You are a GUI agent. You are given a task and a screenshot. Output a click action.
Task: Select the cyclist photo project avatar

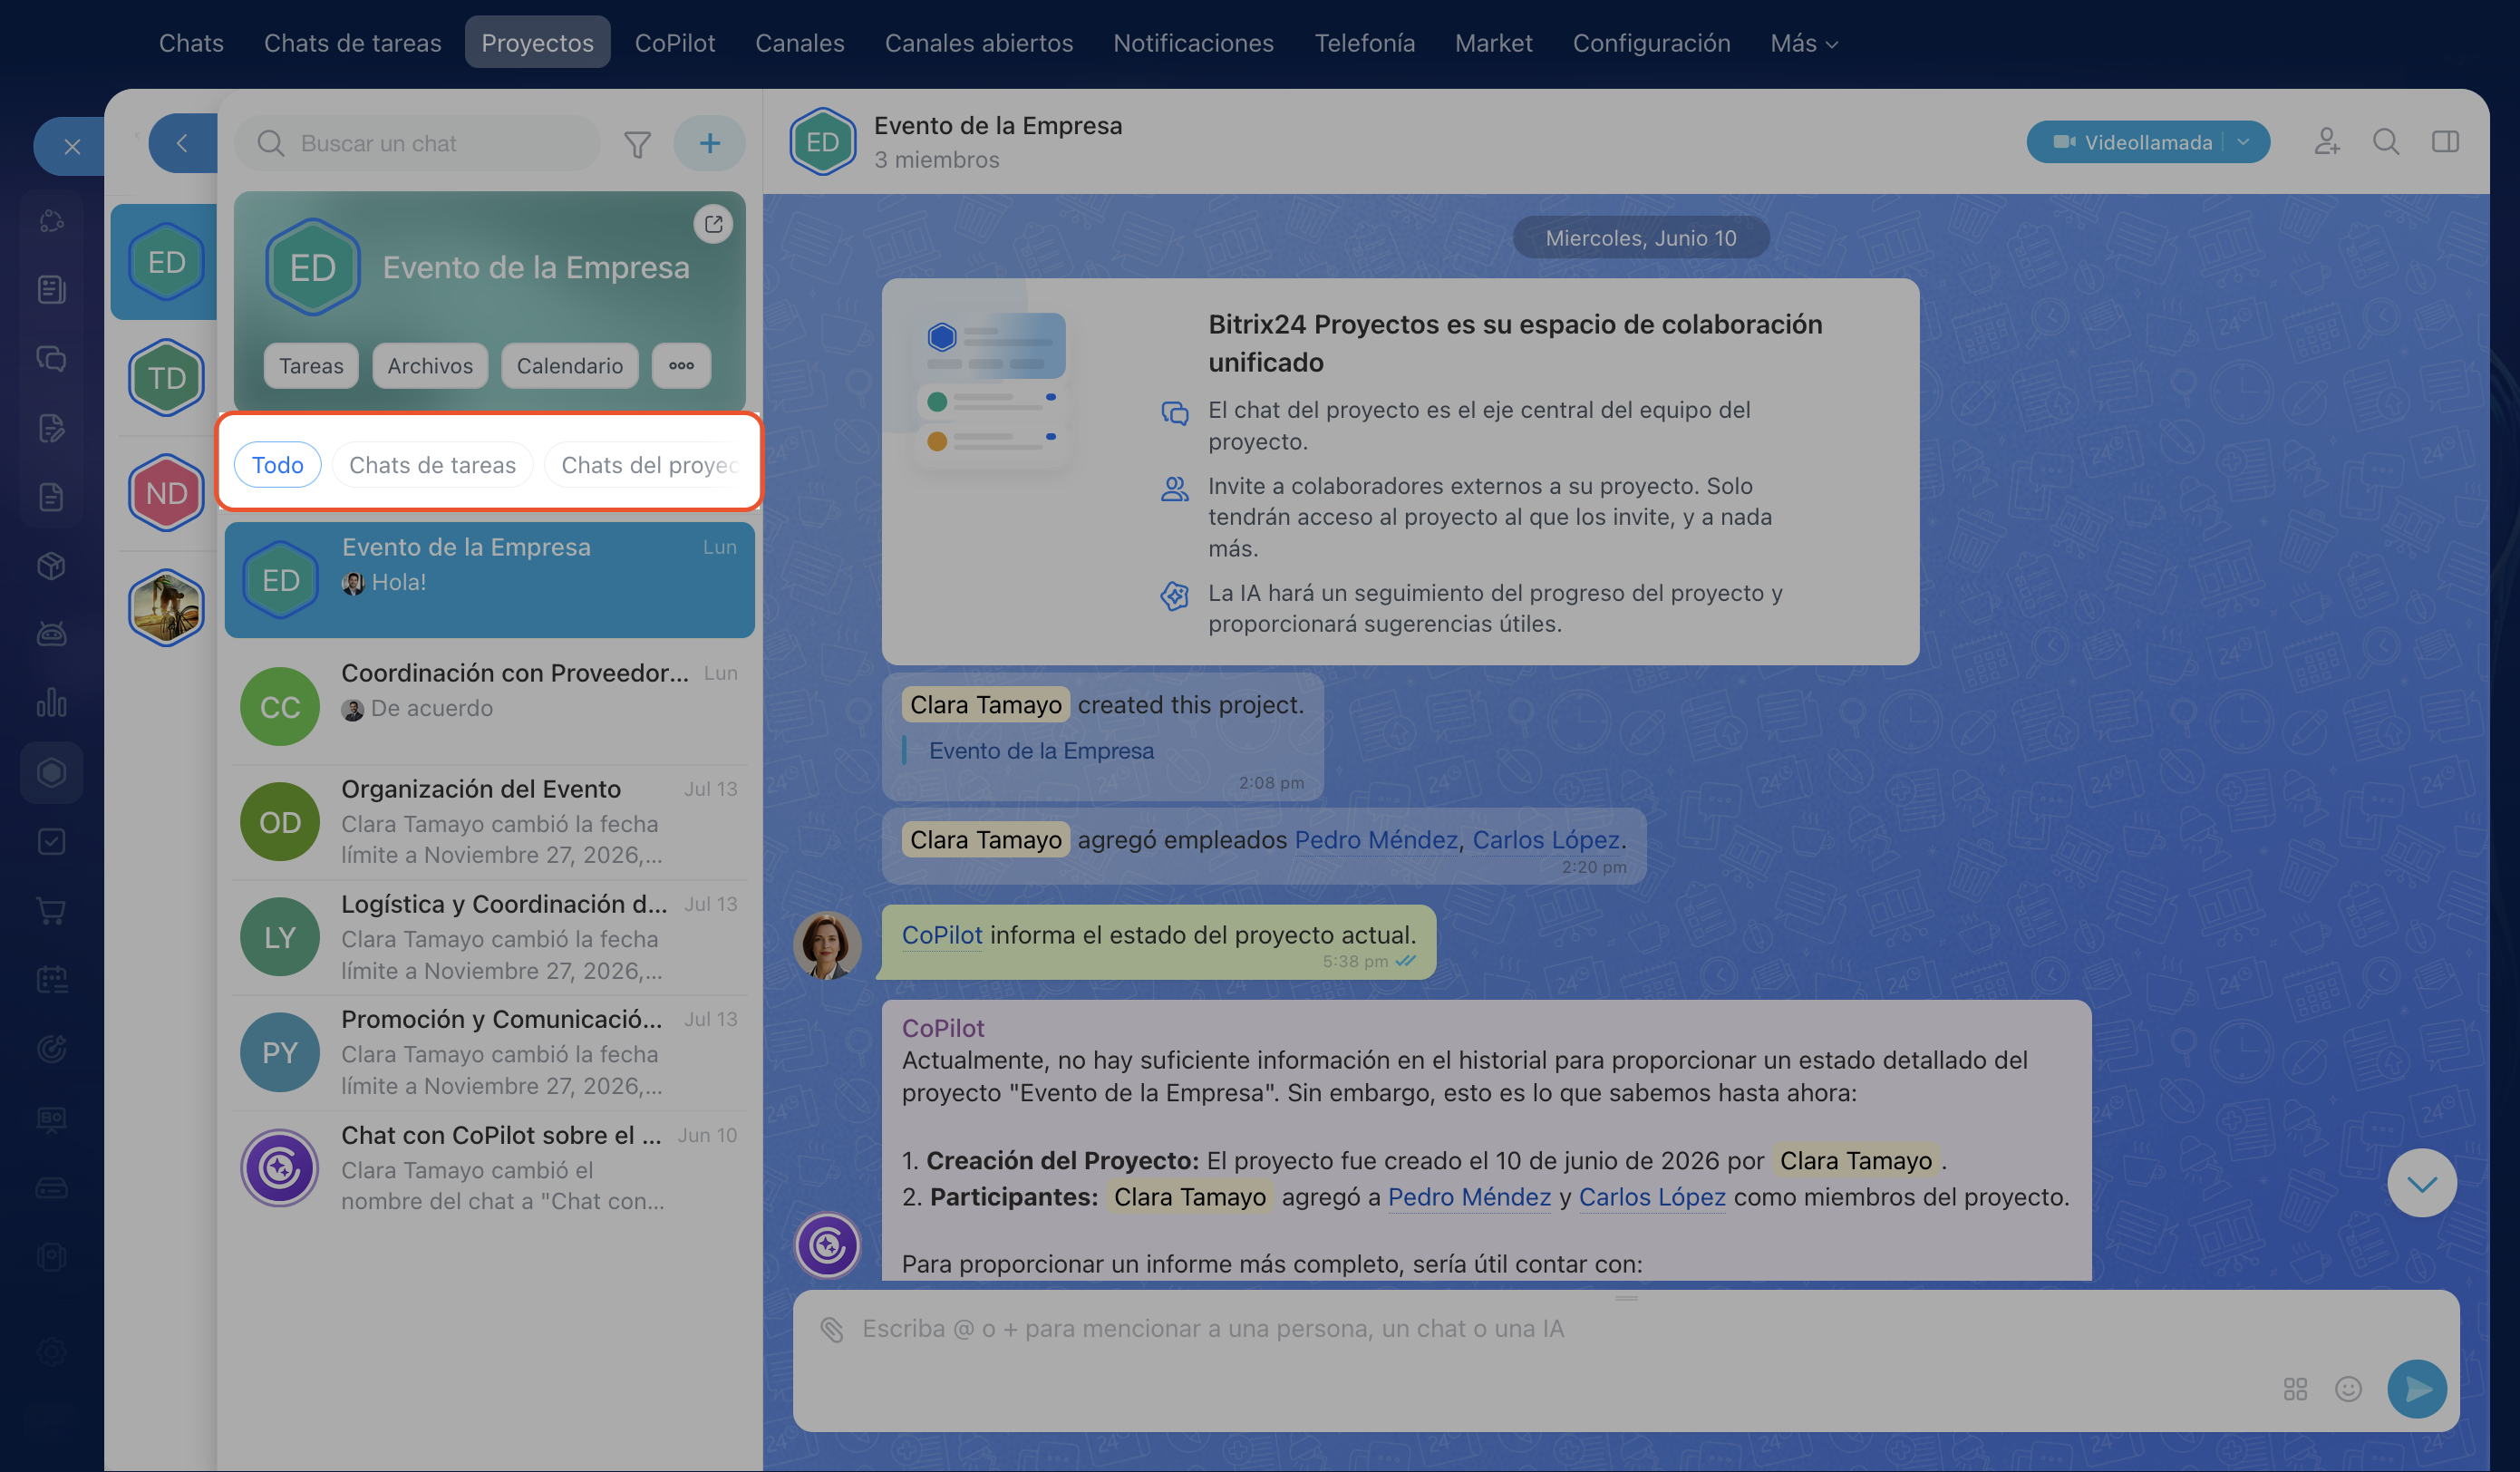coord(167,608)
